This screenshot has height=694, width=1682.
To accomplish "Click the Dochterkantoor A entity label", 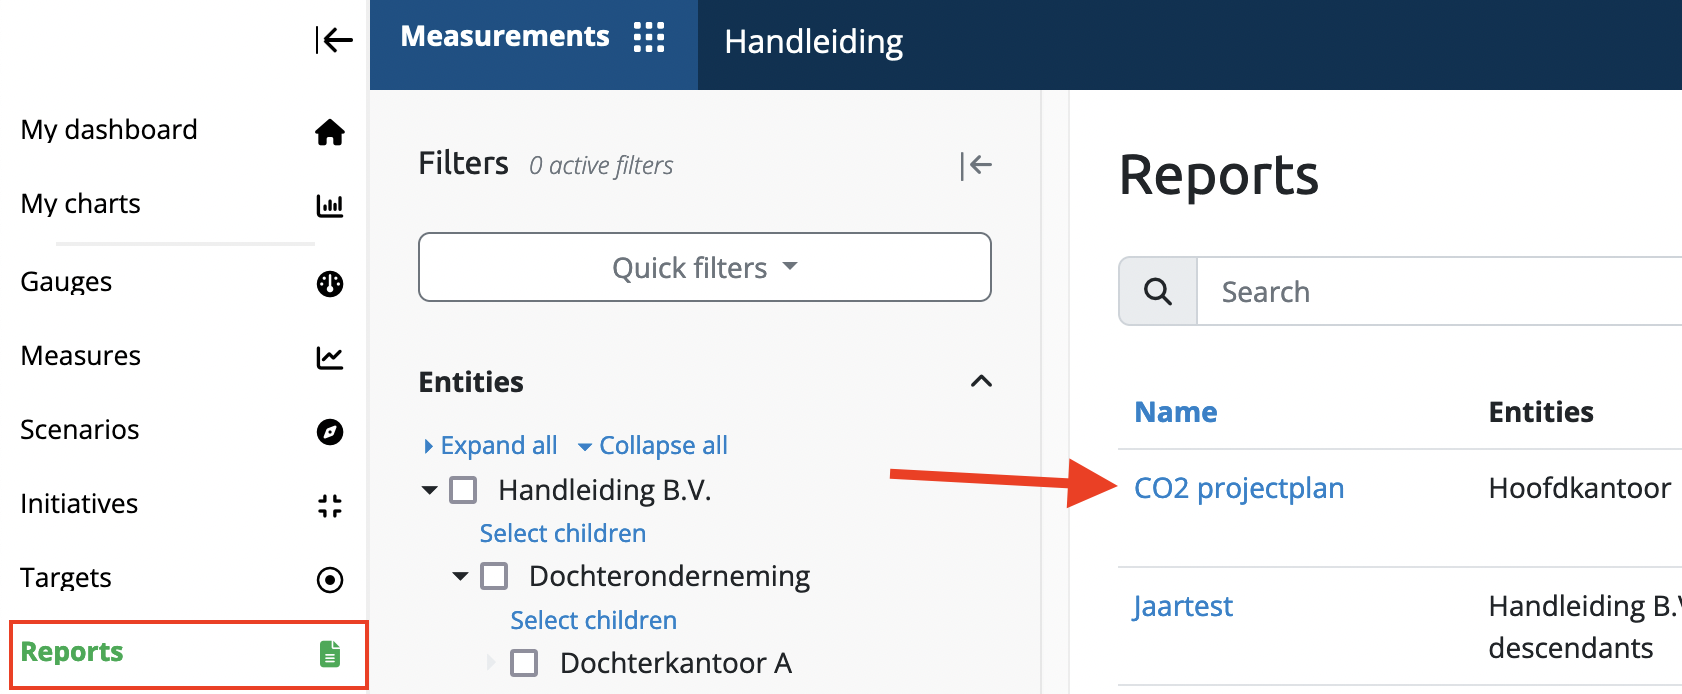I will (x=676, y=663).
